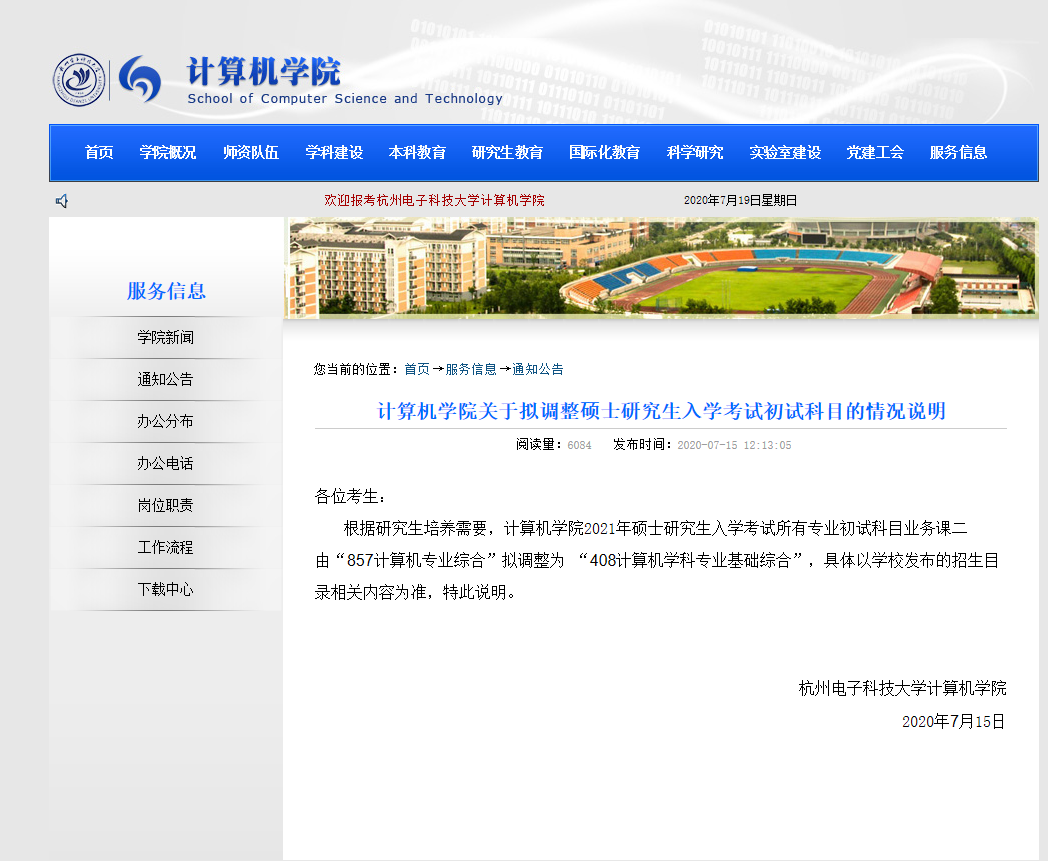Select 办公分布 in the sidebar

[166, 422]
